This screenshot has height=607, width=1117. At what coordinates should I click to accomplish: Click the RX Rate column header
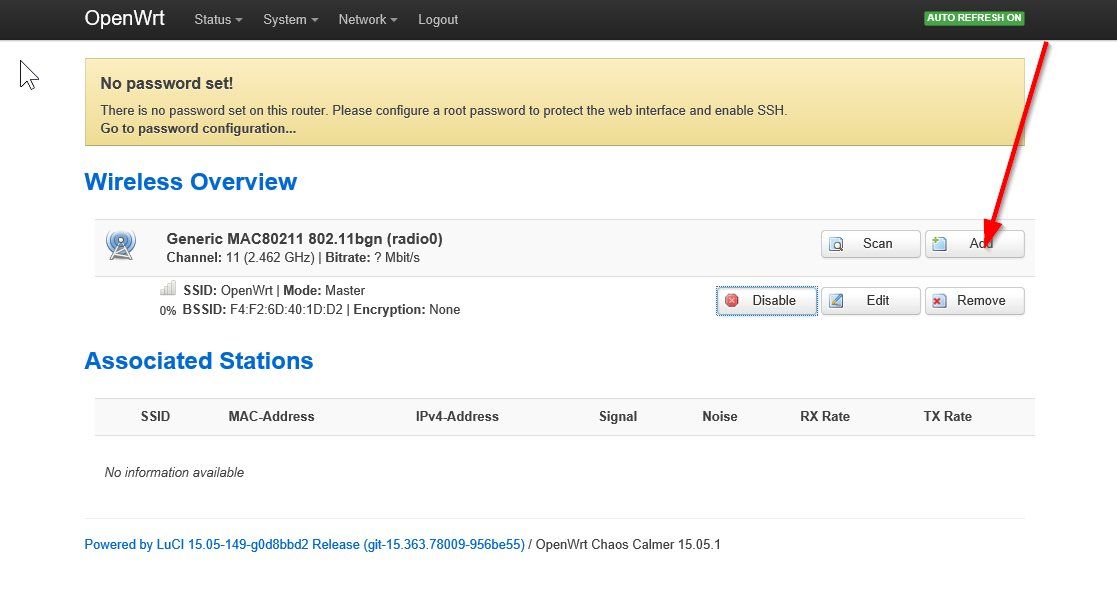[825, 416]
